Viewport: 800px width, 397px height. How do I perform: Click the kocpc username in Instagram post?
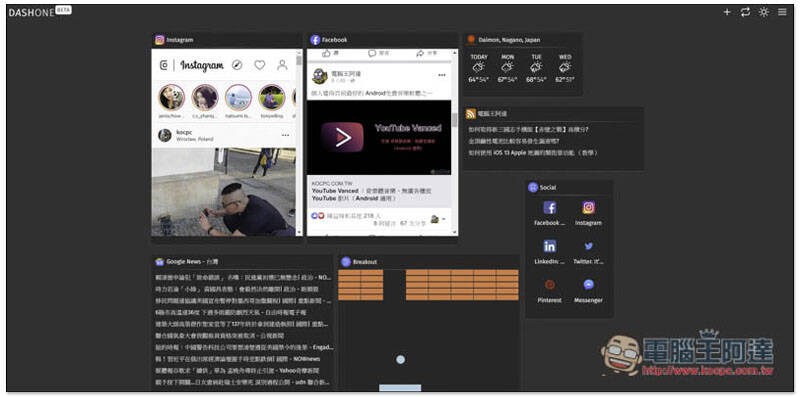click(x=183, y=132)
